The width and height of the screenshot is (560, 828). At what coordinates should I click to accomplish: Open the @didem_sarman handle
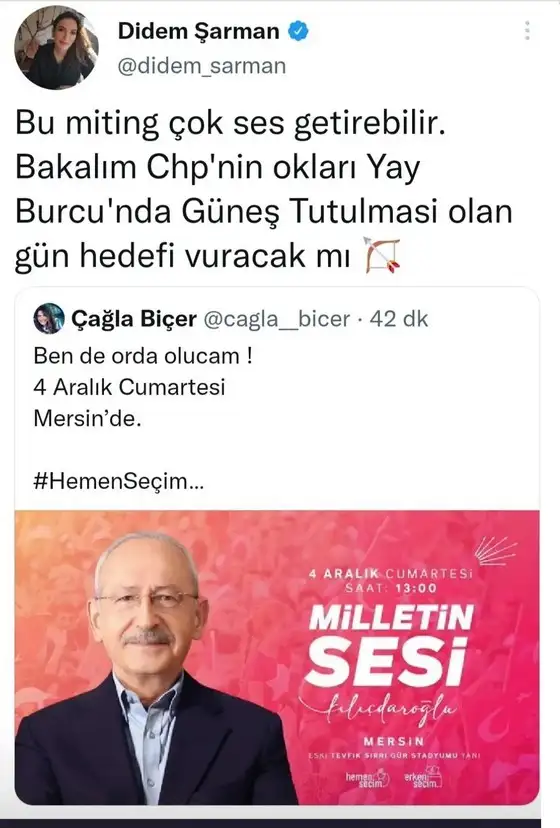202,66
